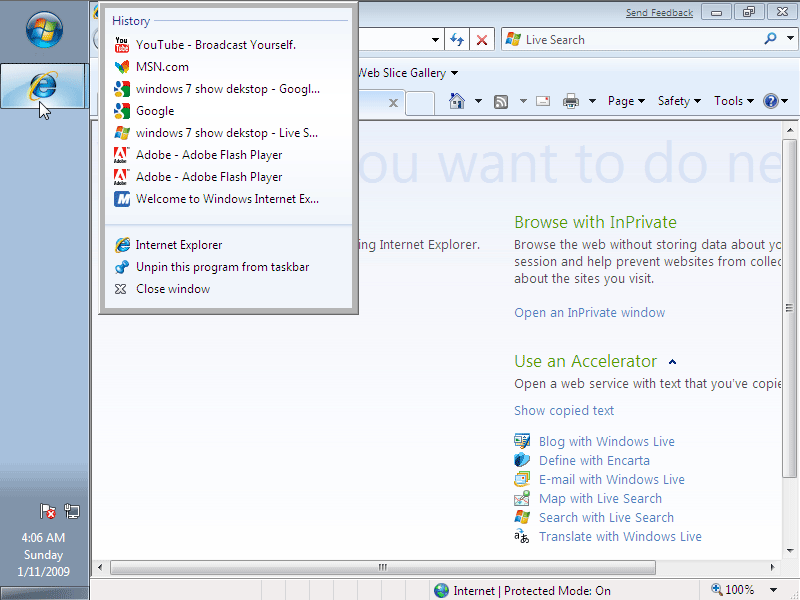Select Close window in the jump list
The width and height of the screenshot is (800, 600).
coord(173,289)
